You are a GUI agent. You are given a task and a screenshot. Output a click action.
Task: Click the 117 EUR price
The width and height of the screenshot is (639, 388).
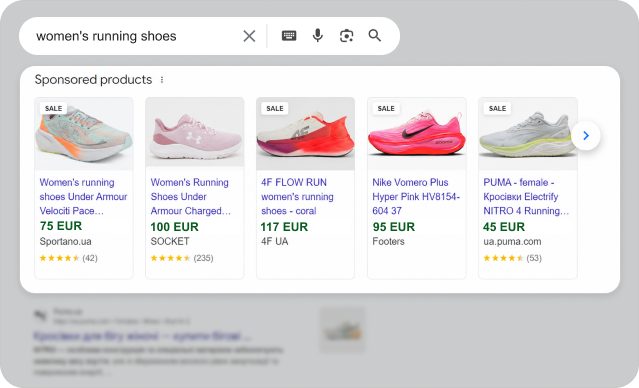click(284, 227)
